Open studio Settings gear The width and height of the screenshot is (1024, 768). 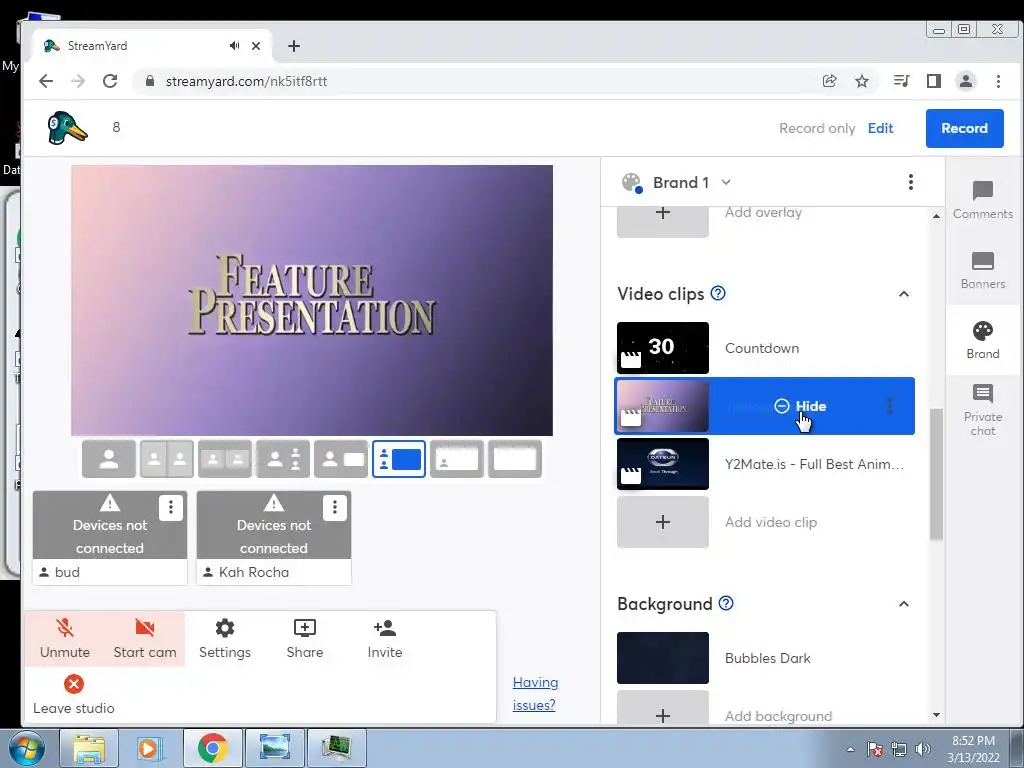click(225, 639)
